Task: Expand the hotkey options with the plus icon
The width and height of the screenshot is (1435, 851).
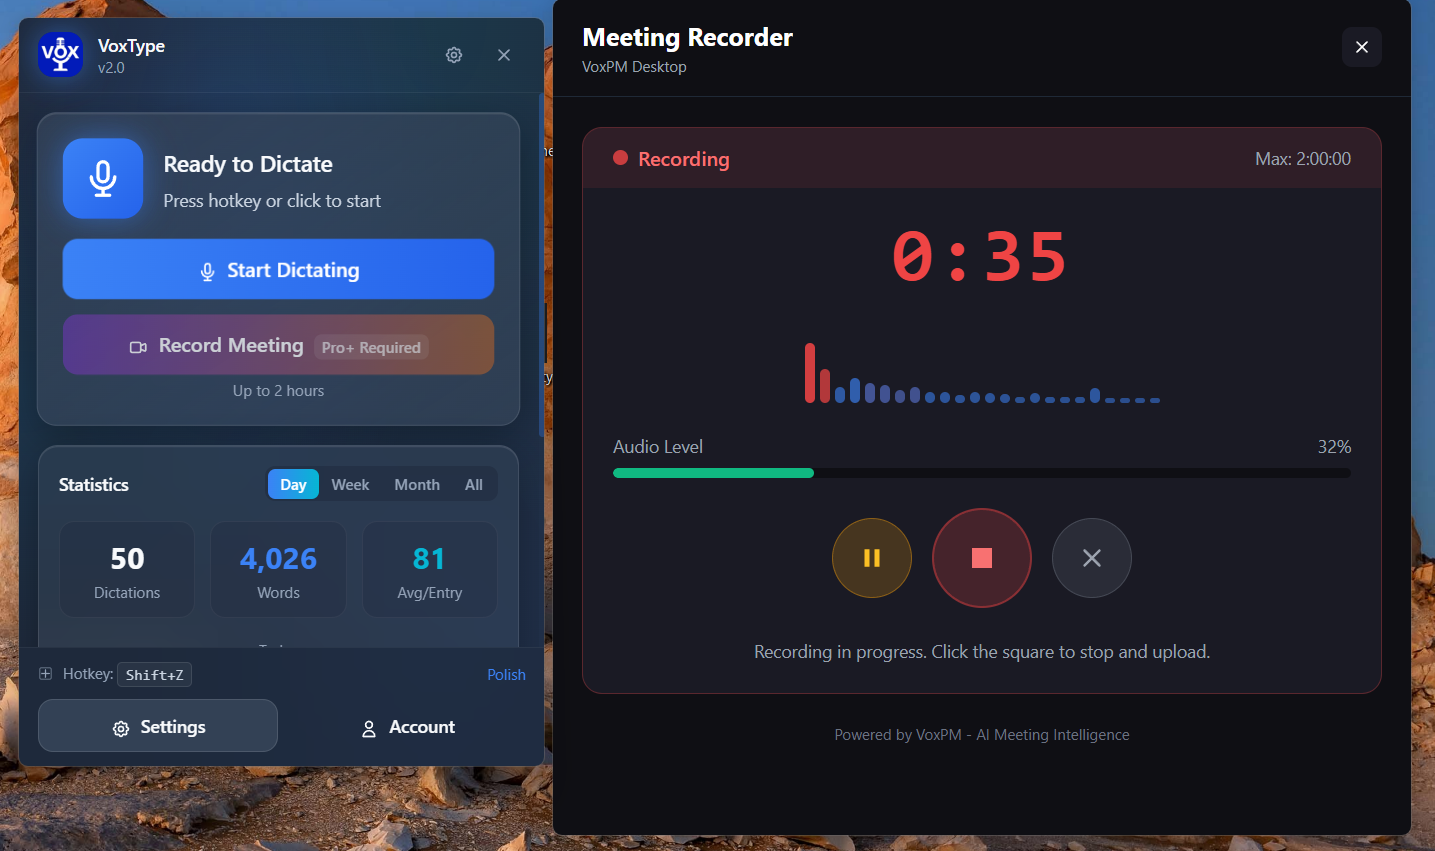Action: [44, 674]
